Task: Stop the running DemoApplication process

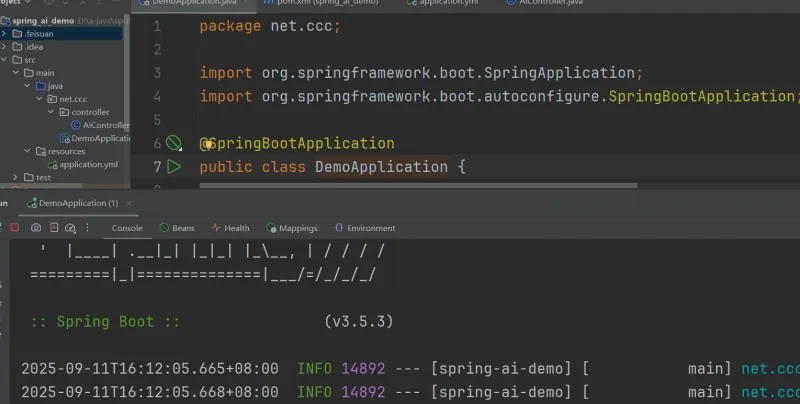Action: click(15, 228)
